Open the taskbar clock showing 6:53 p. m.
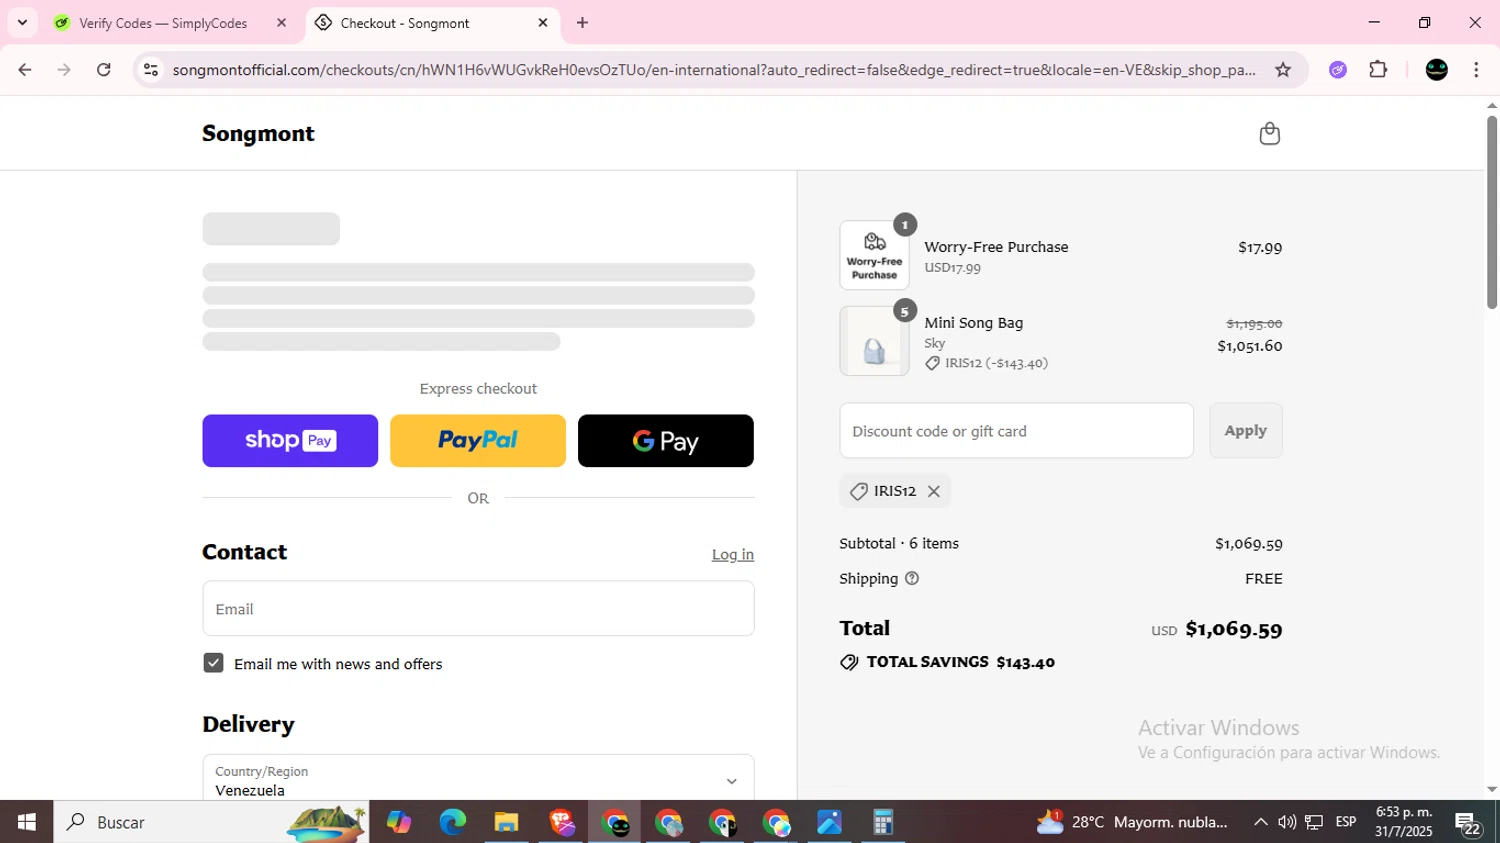The image size is (1500, 843). [1404, 822]
